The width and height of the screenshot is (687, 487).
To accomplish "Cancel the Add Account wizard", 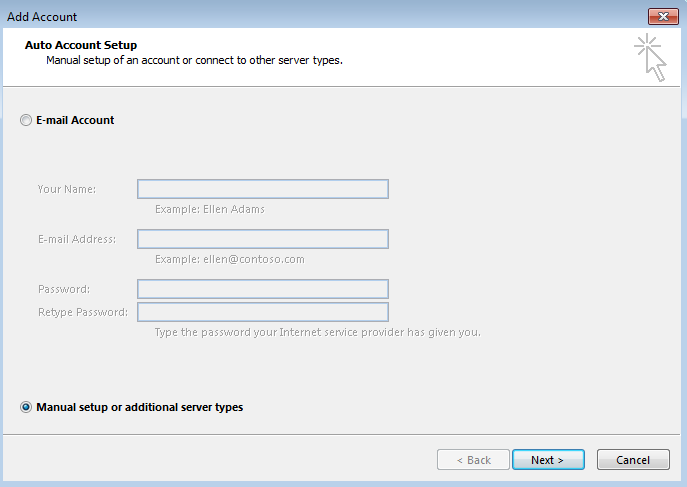I will [x=632, y=460].
